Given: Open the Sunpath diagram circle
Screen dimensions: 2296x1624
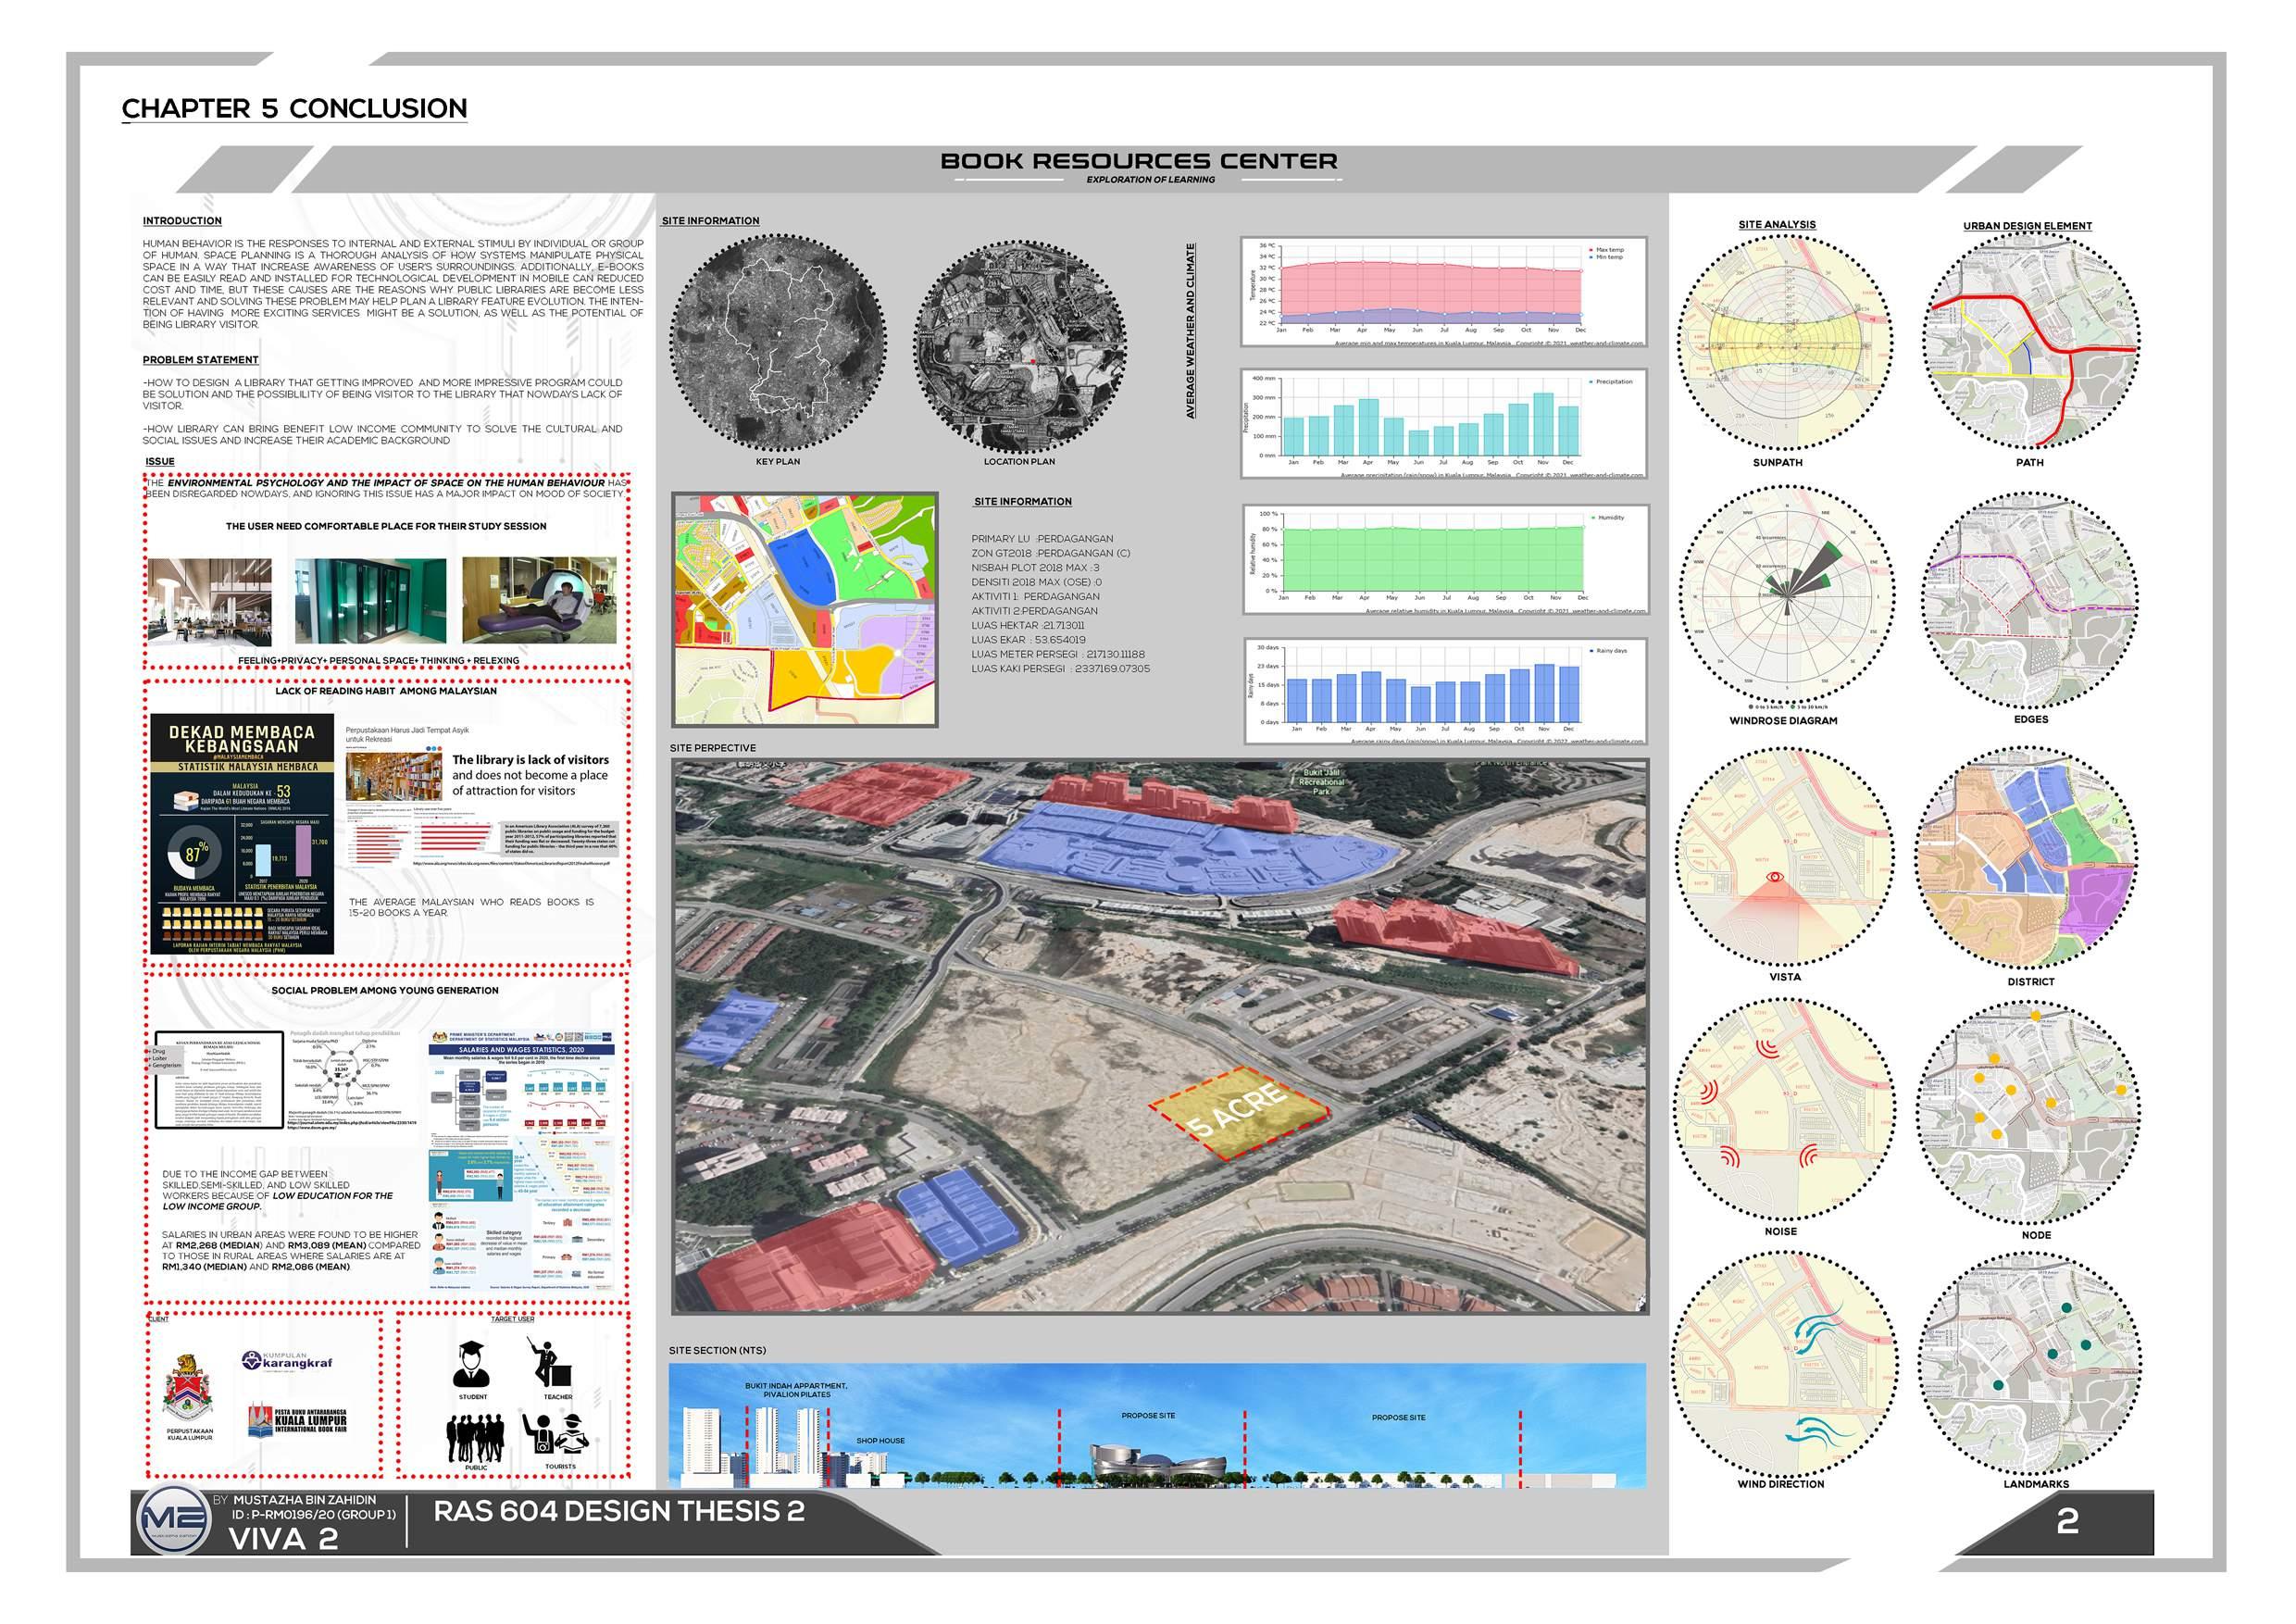Looking at the screenshot, I should tap(1786, 344).
